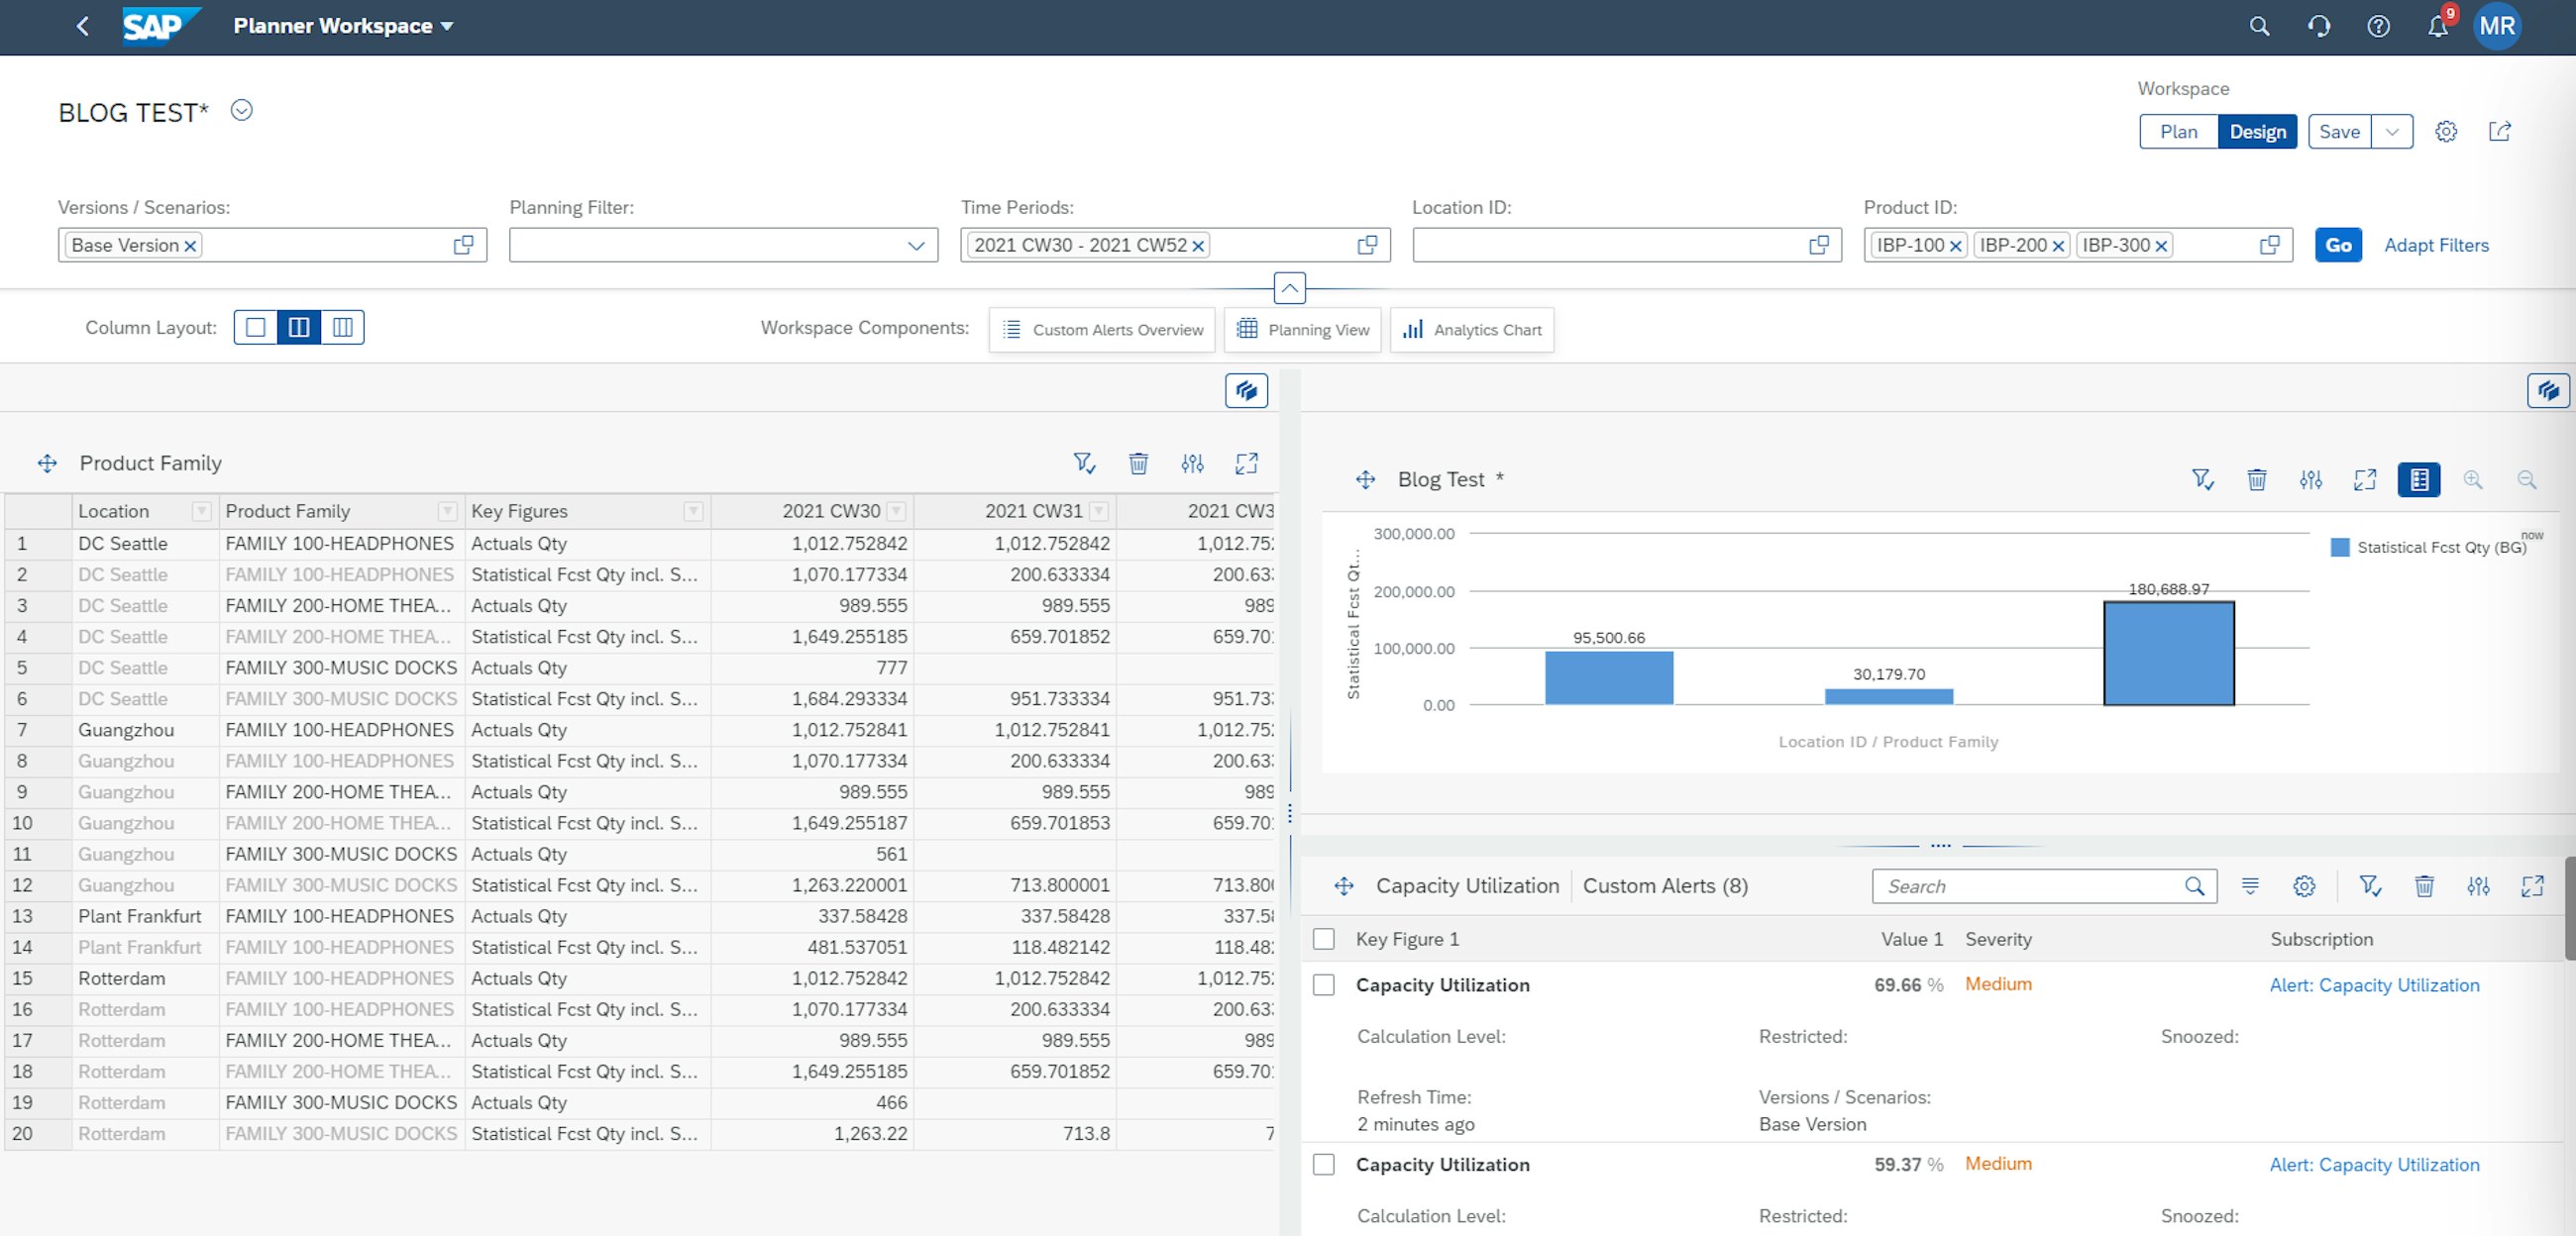Select two-column layout option

click(299, 327)
